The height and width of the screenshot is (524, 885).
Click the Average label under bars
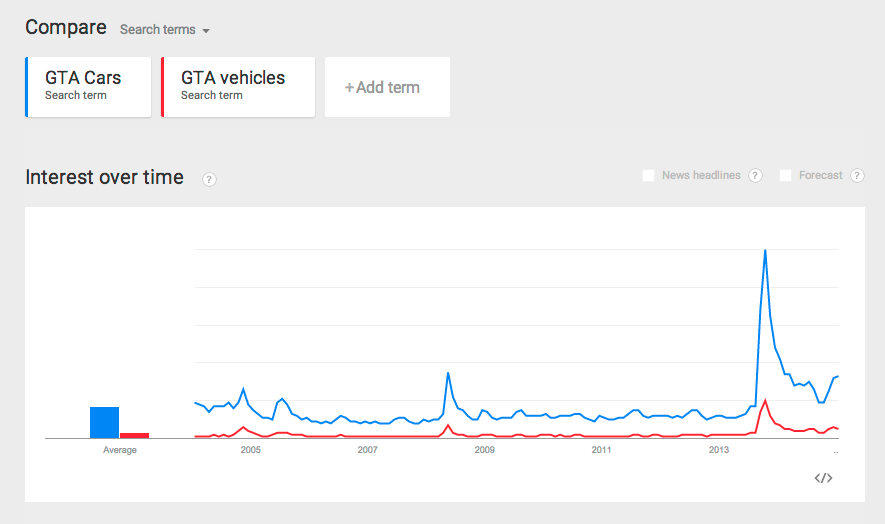coord(120,450)
